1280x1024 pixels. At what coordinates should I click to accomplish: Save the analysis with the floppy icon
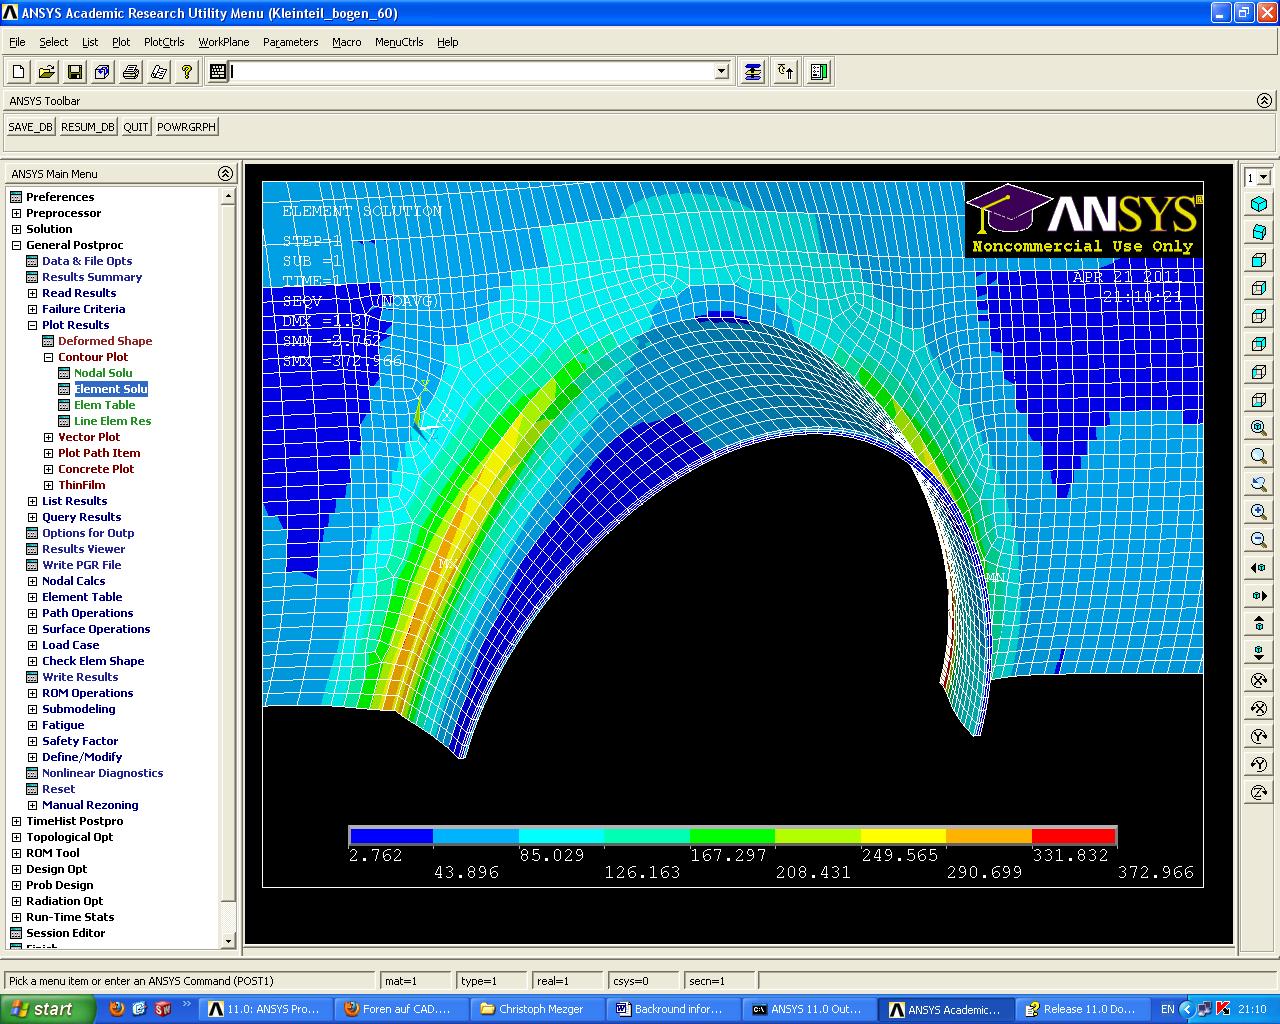75,72
